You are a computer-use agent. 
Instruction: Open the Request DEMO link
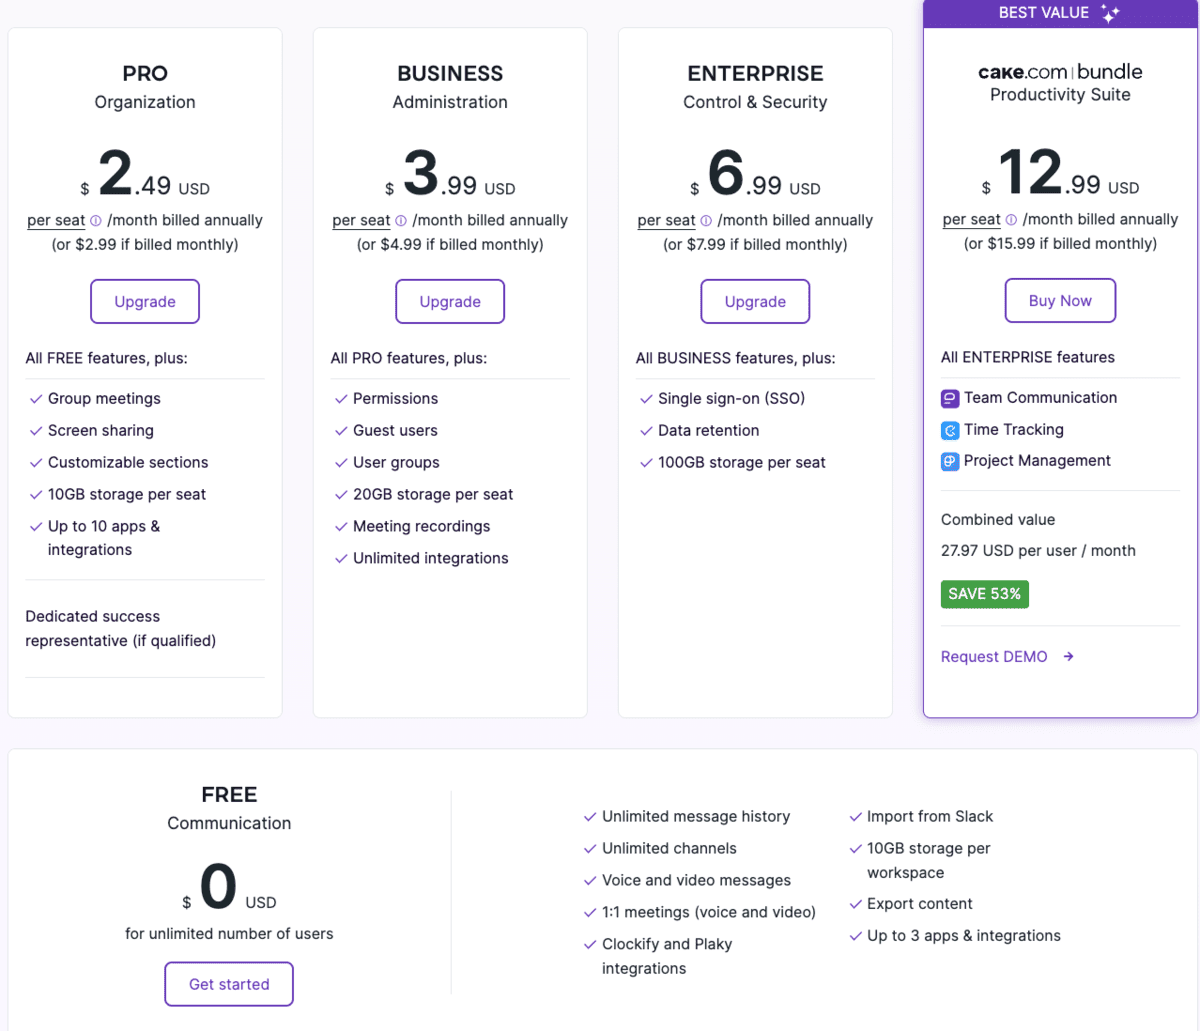click(x=994, y=656)
